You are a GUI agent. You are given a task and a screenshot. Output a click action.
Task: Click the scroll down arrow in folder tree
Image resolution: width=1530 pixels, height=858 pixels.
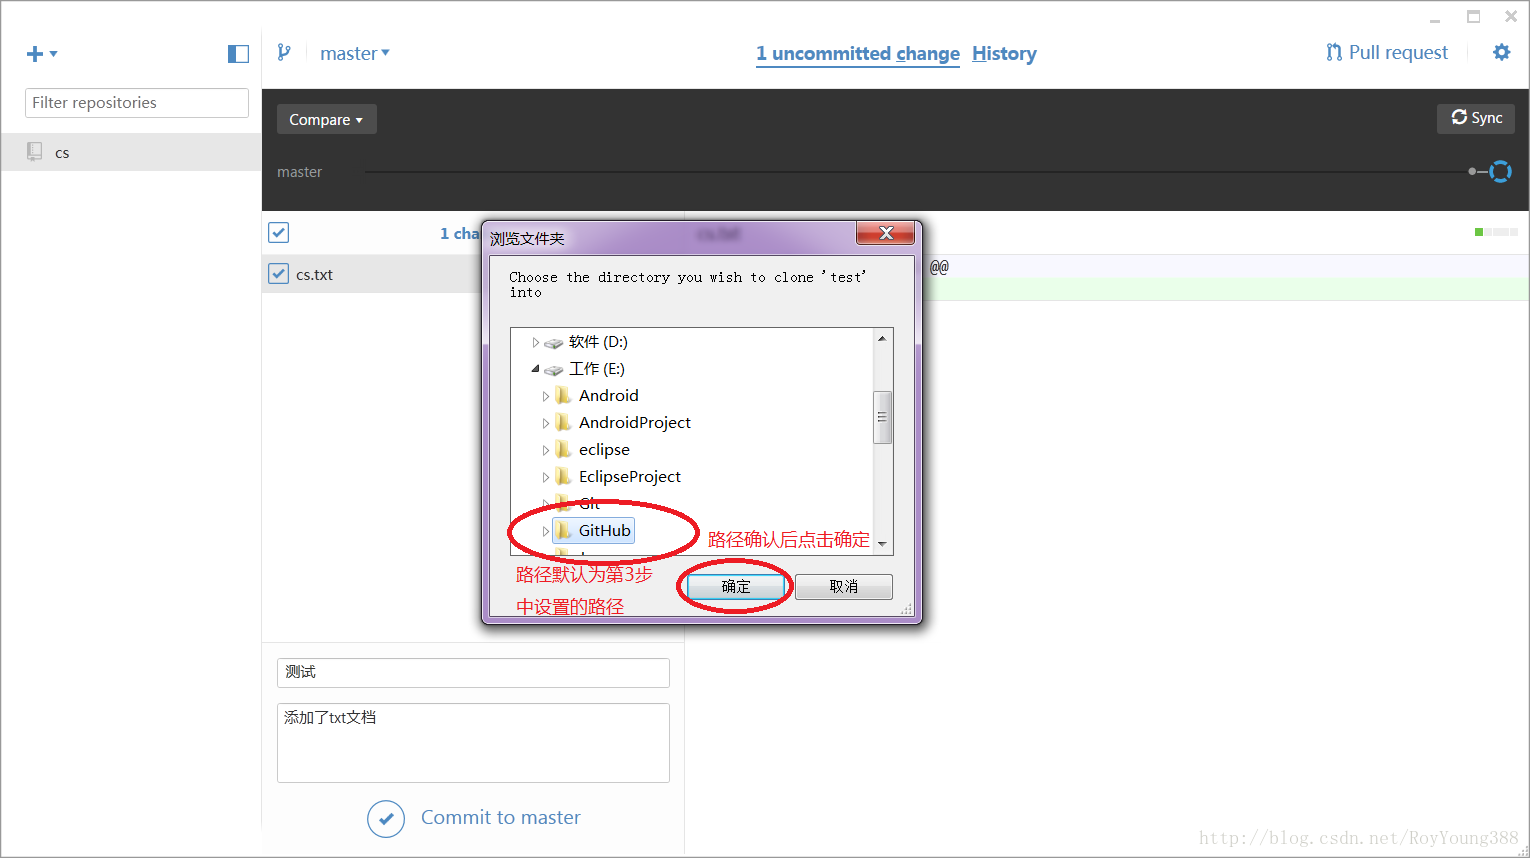click(882, 544)
